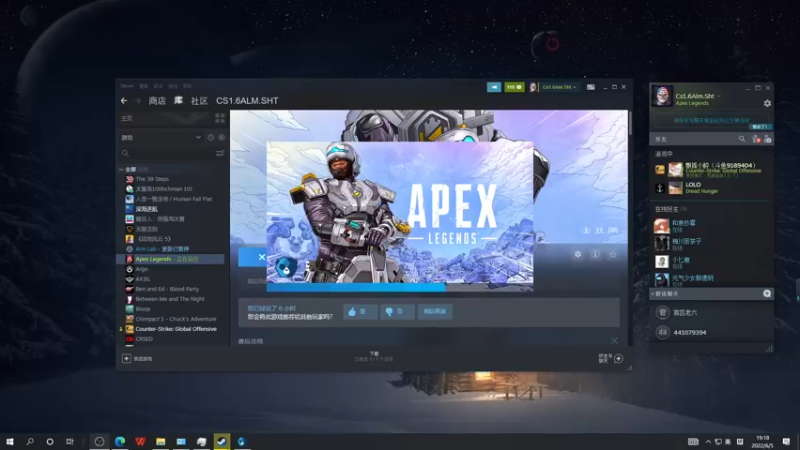Click the add game plus icon

pos(126,359)
